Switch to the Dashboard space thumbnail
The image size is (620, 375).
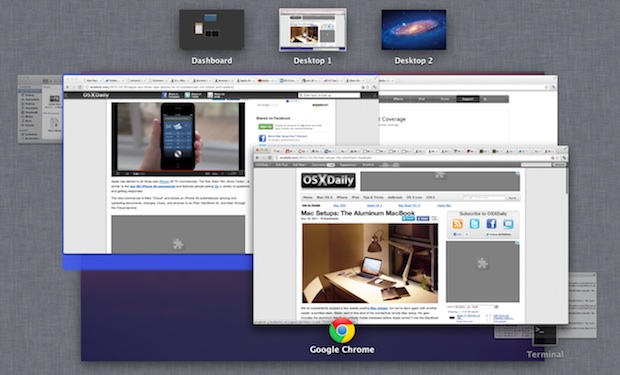212,30
